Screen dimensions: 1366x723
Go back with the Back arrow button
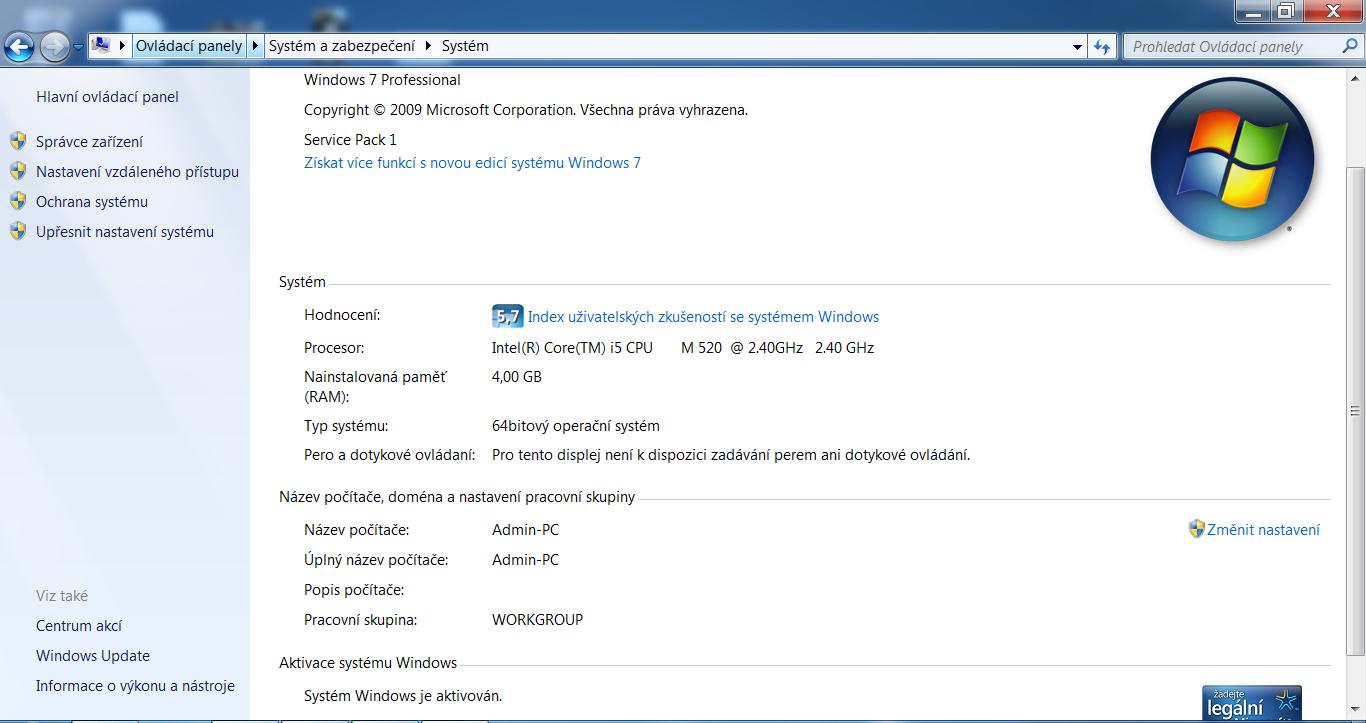pos(20,45)
